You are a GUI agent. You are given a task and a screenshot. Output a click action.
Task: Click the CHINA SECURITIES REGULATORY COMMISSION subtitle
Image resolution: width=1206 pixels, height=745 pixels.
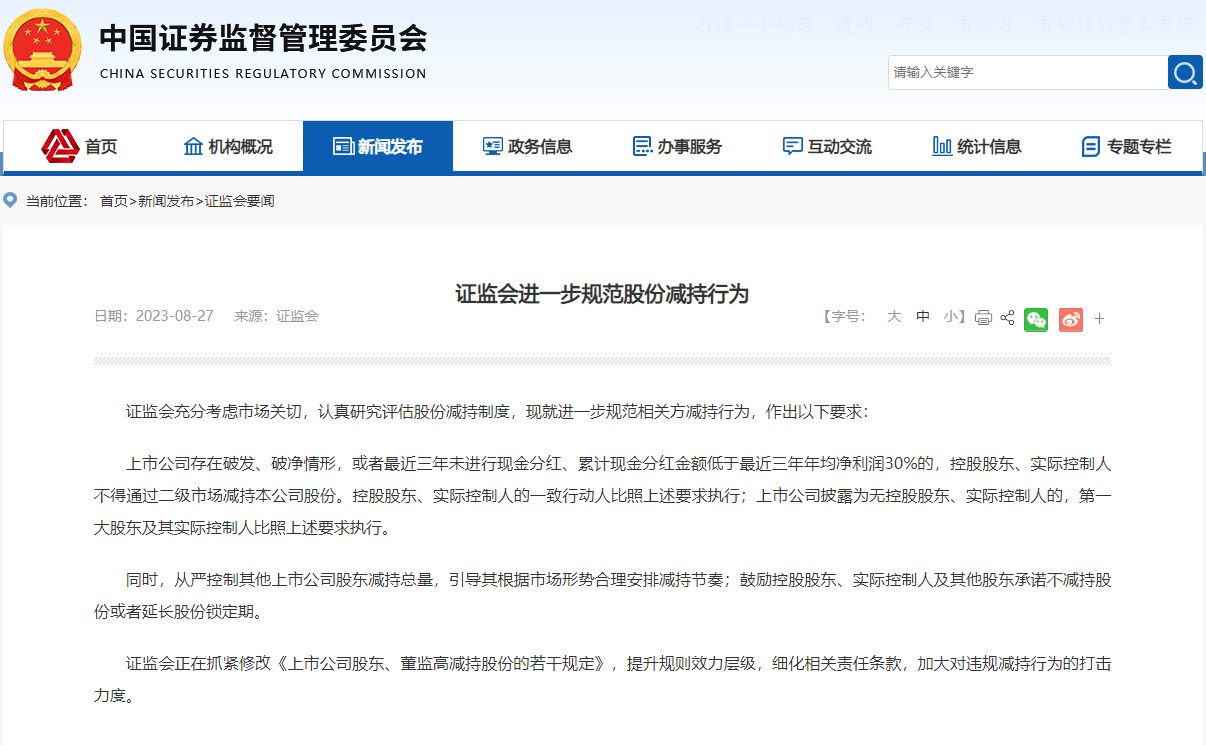tap(263, 74)
